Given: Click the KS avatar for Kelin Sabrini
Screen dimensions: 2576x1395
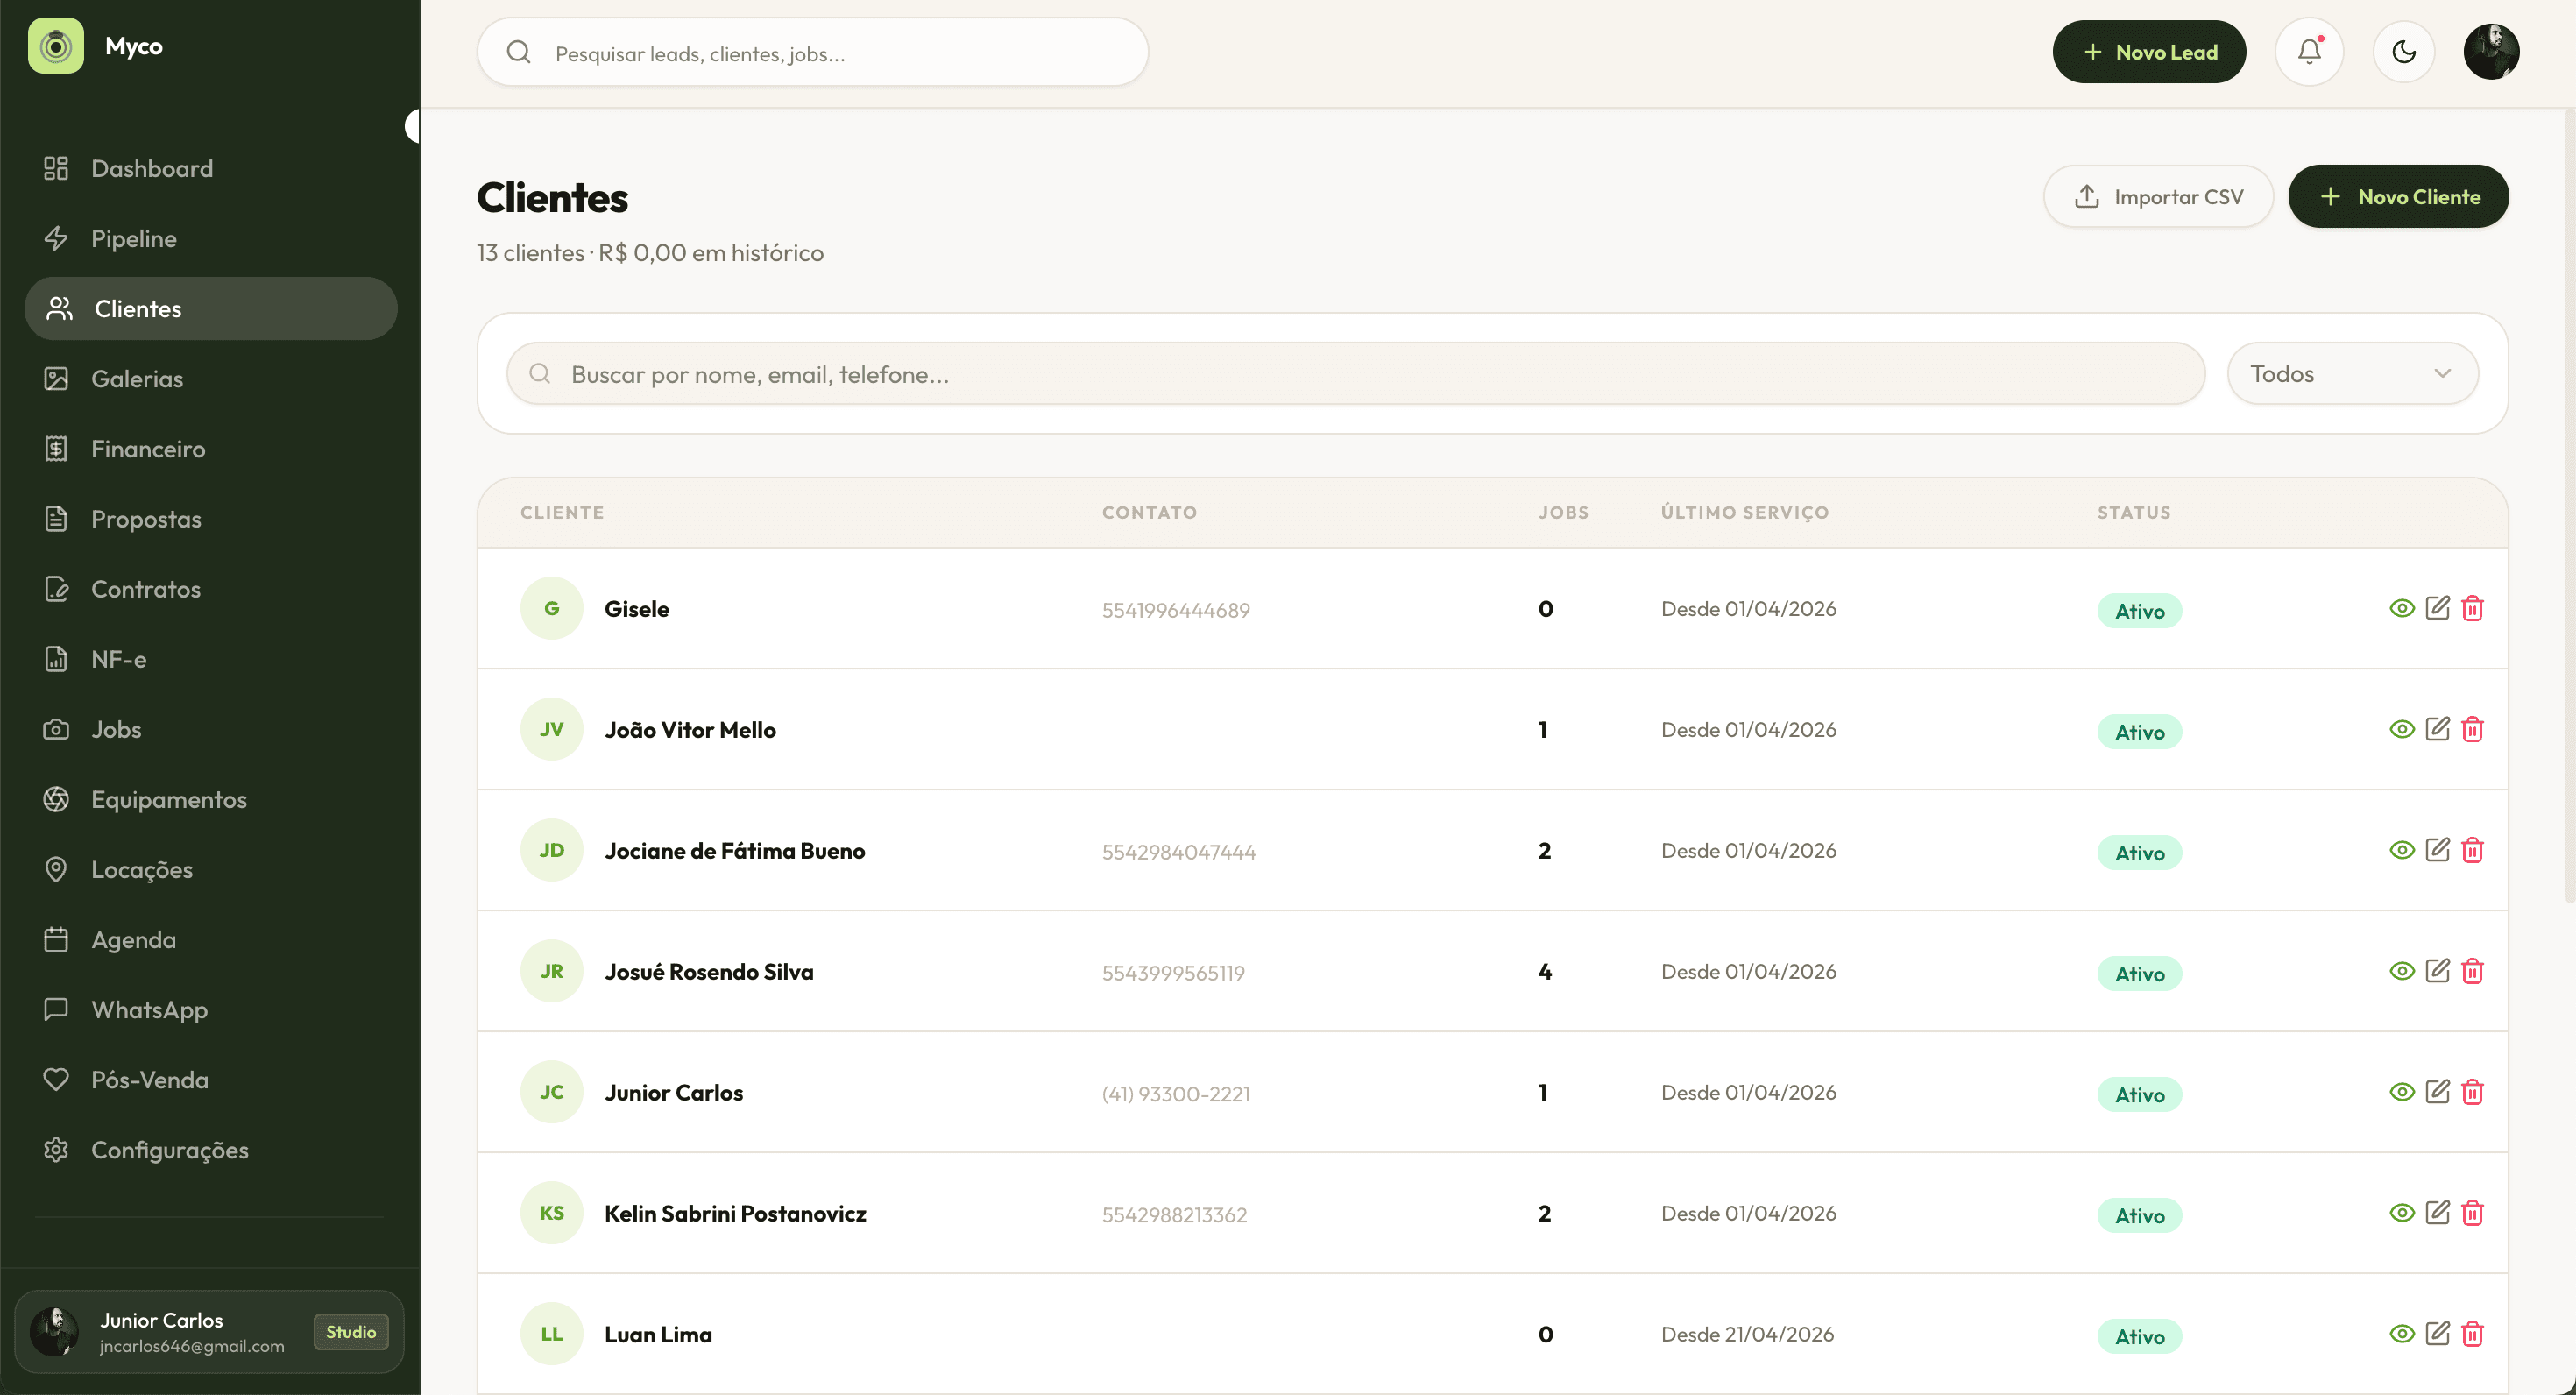Looking at the screenshot, I should click(x=551, y=1213).
